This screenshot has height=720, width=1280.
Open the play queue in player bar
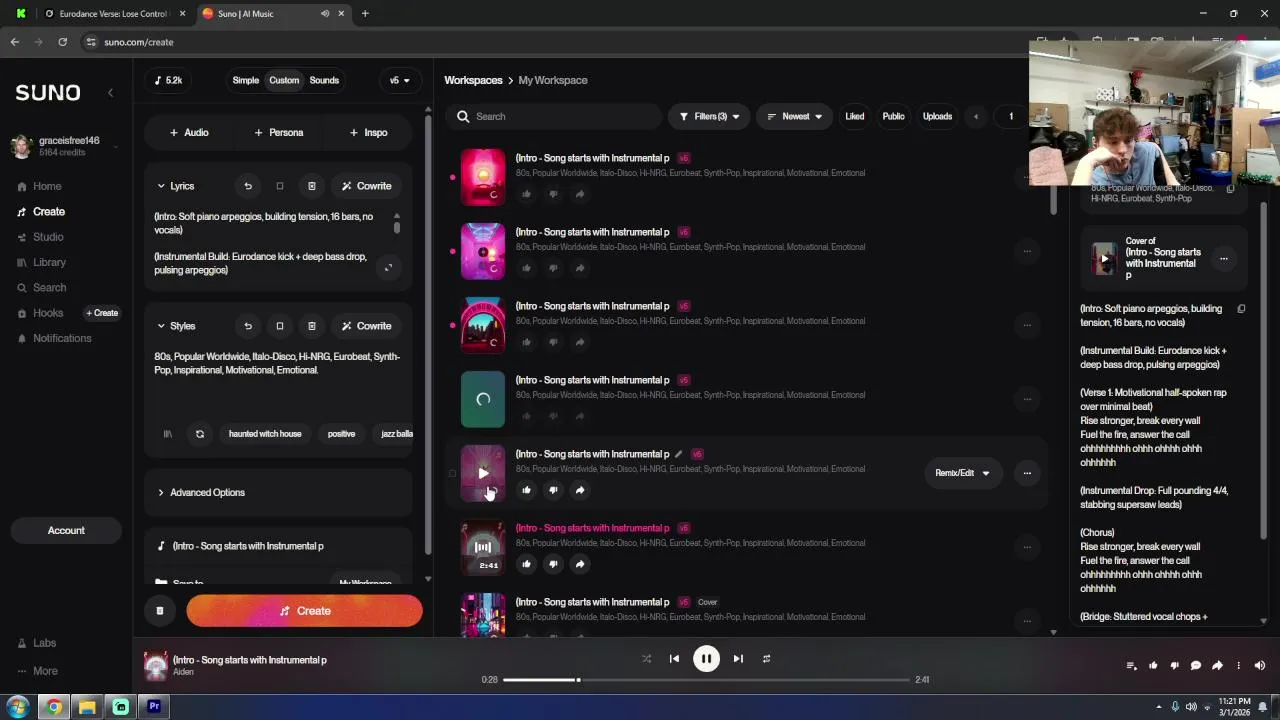tap(1131, 666)
